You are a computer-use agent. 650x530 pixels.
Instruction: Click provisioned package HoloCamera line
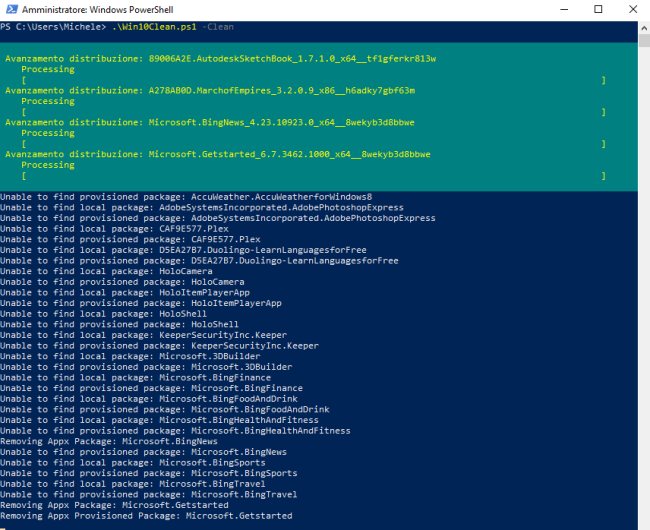[x=122, y=282]
